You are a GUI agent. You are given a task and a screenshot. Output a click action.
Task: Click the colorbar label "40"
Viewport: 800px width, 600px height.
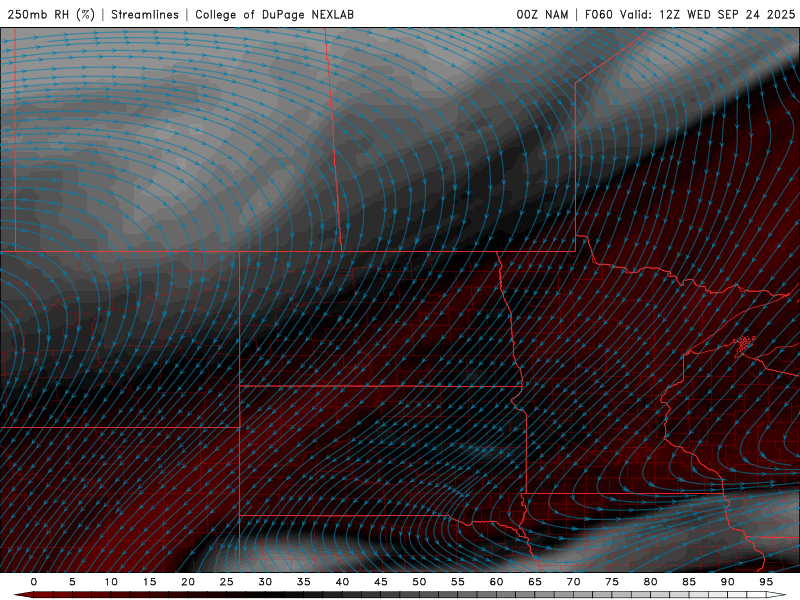342,582
